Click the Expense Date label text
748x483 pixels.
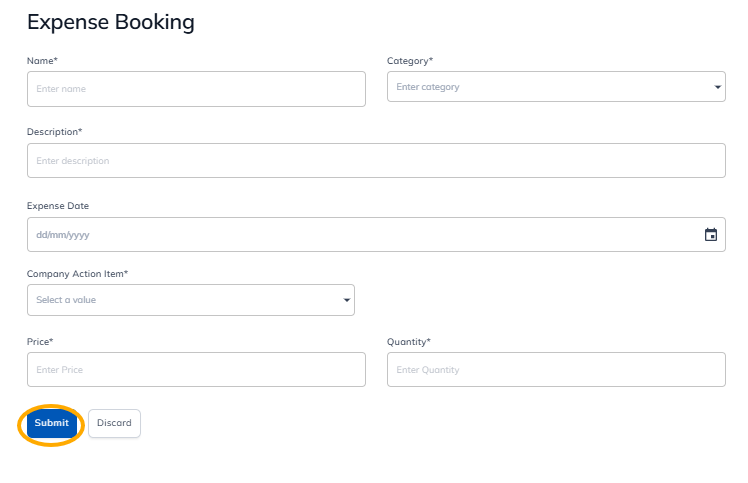coord(58,206)
